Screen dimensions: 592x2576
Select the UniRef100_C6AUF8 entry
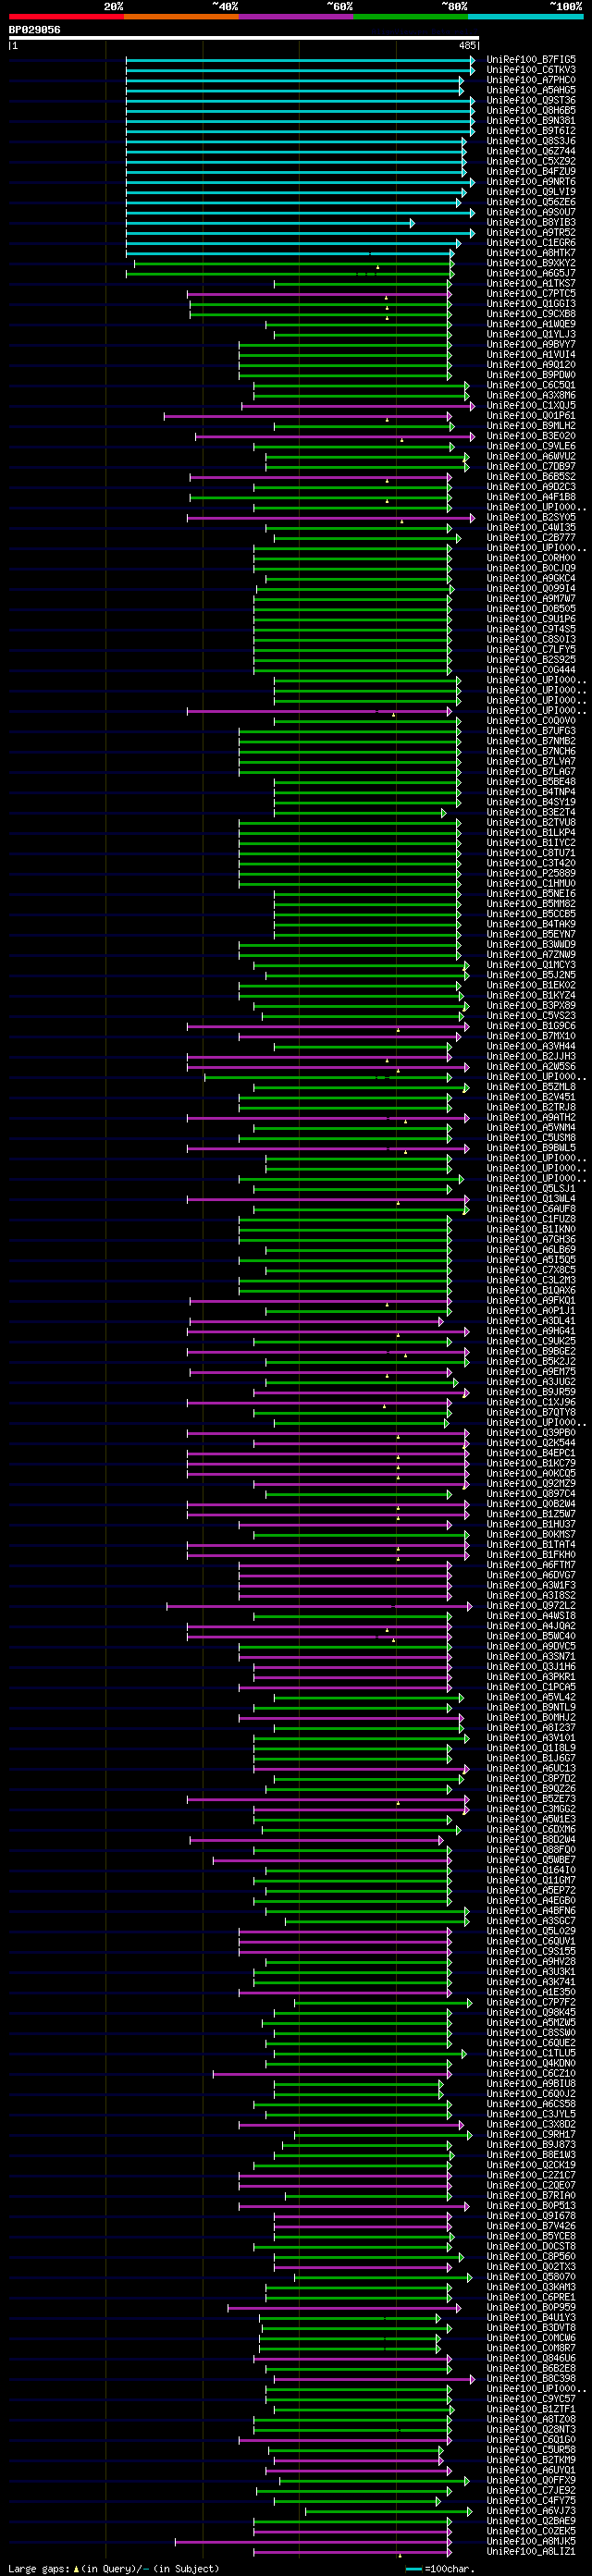coord(531,1209)
